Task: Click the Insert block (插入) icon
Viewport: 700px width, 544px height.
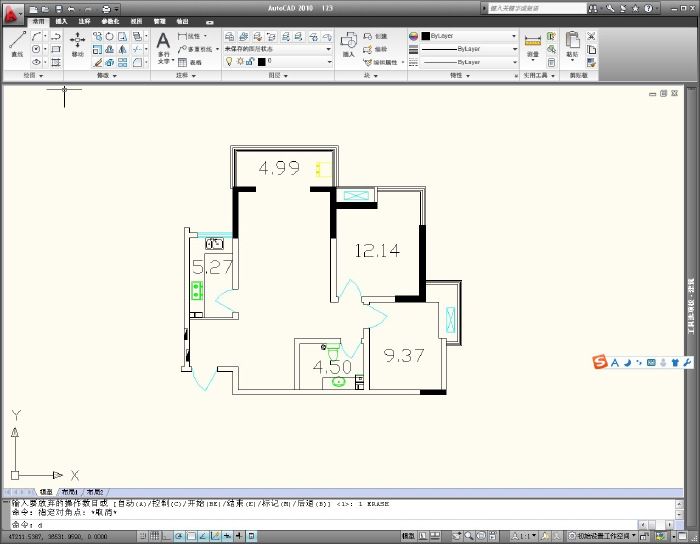Action: click(348, 44)
